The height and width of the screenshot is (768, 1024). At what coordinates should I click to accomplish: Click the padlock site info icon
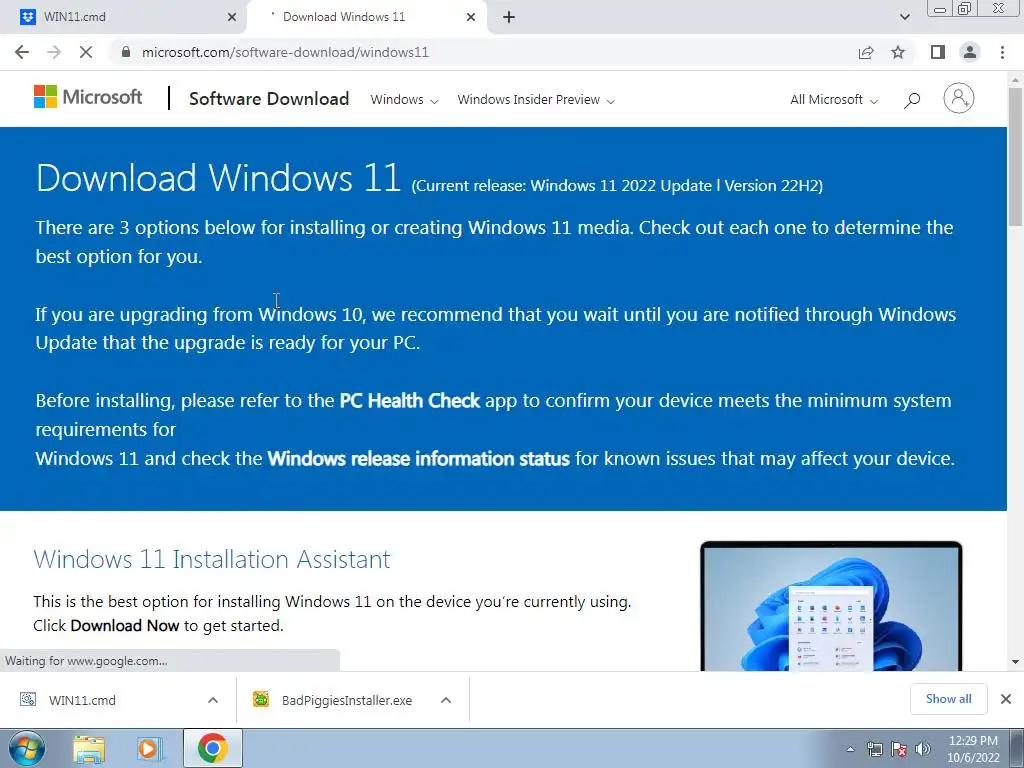[126, 52]
